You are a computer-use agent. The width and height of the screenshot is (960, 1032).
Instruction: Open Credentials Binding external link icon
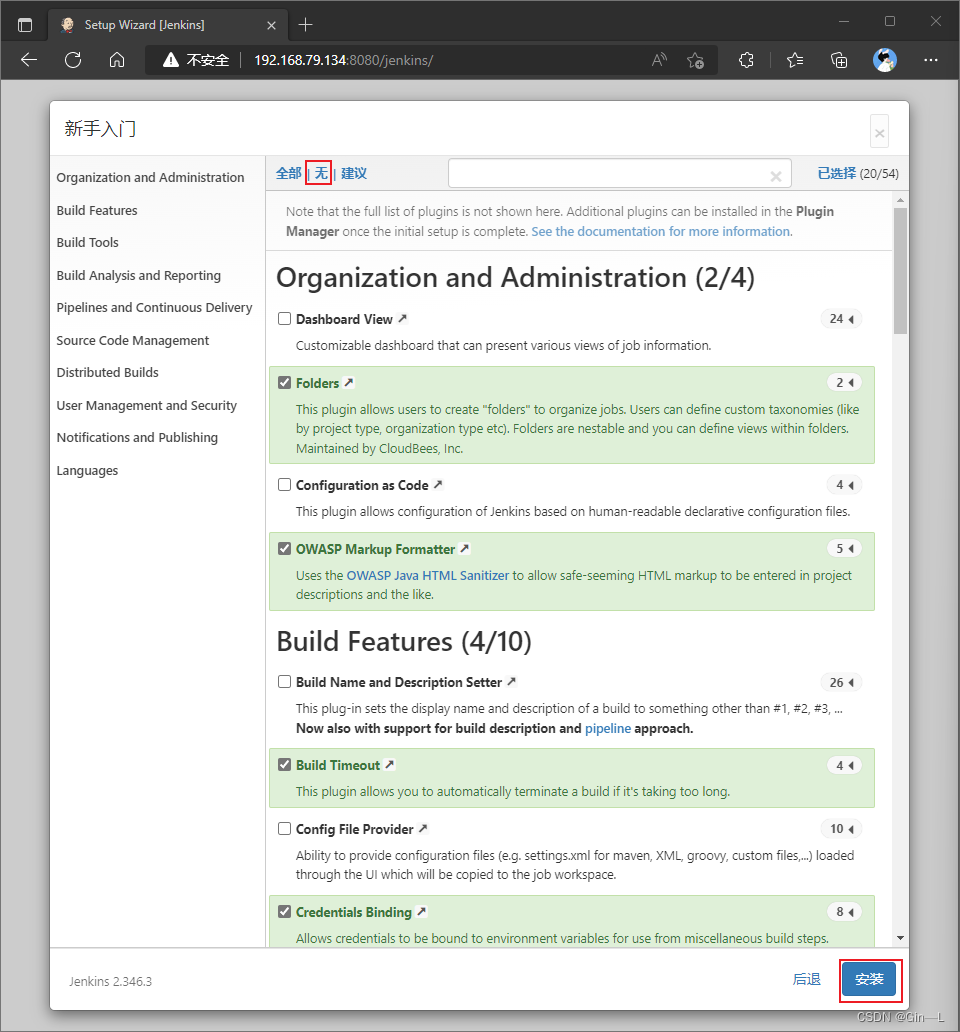(422, 912)
